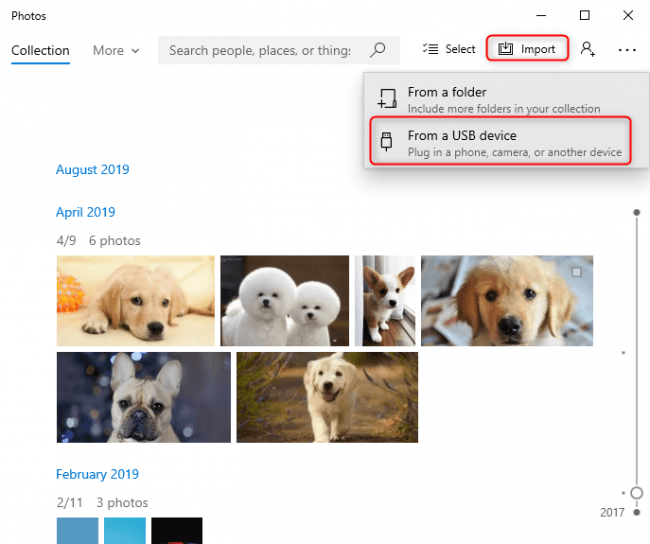Click the Import toolbar button
The image size is (650, 544).
click(528, 49)
